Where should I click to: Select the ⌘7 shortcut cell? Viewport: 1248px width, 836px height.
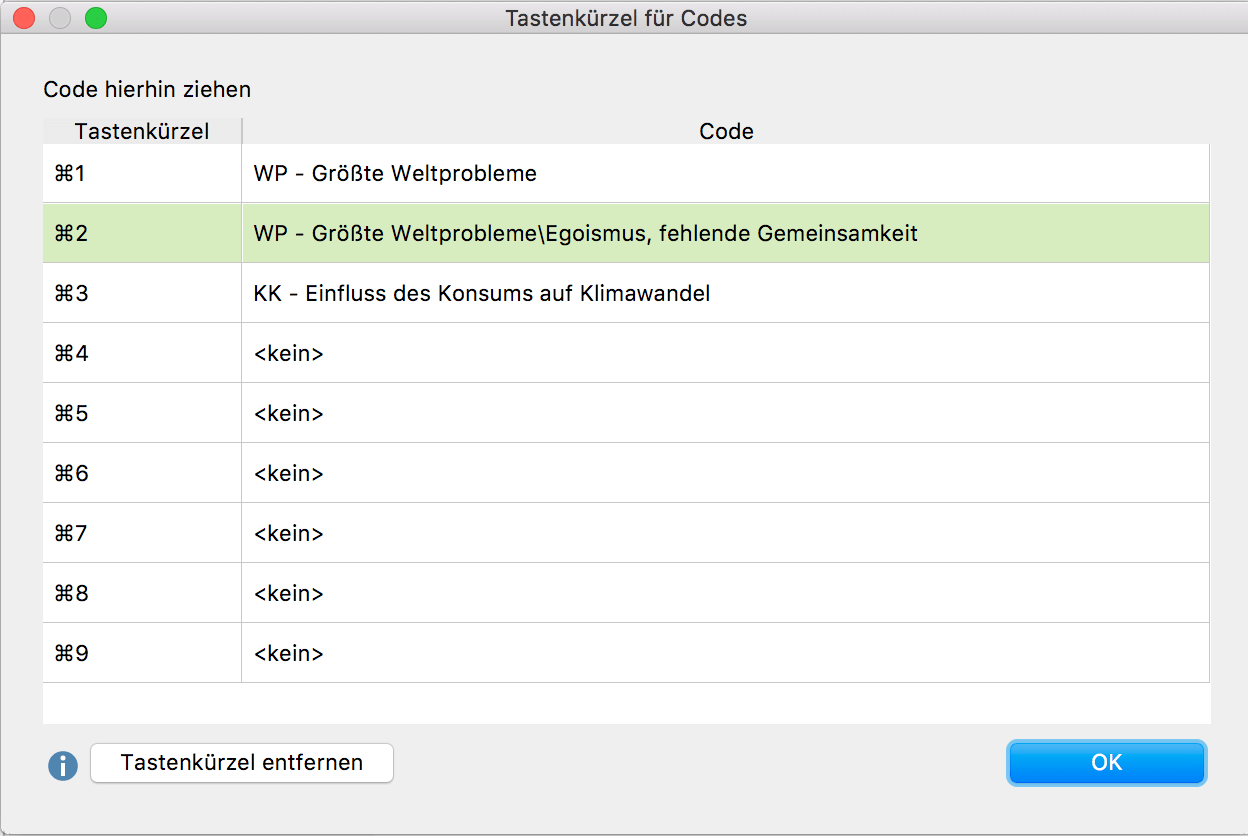point(142,534)
